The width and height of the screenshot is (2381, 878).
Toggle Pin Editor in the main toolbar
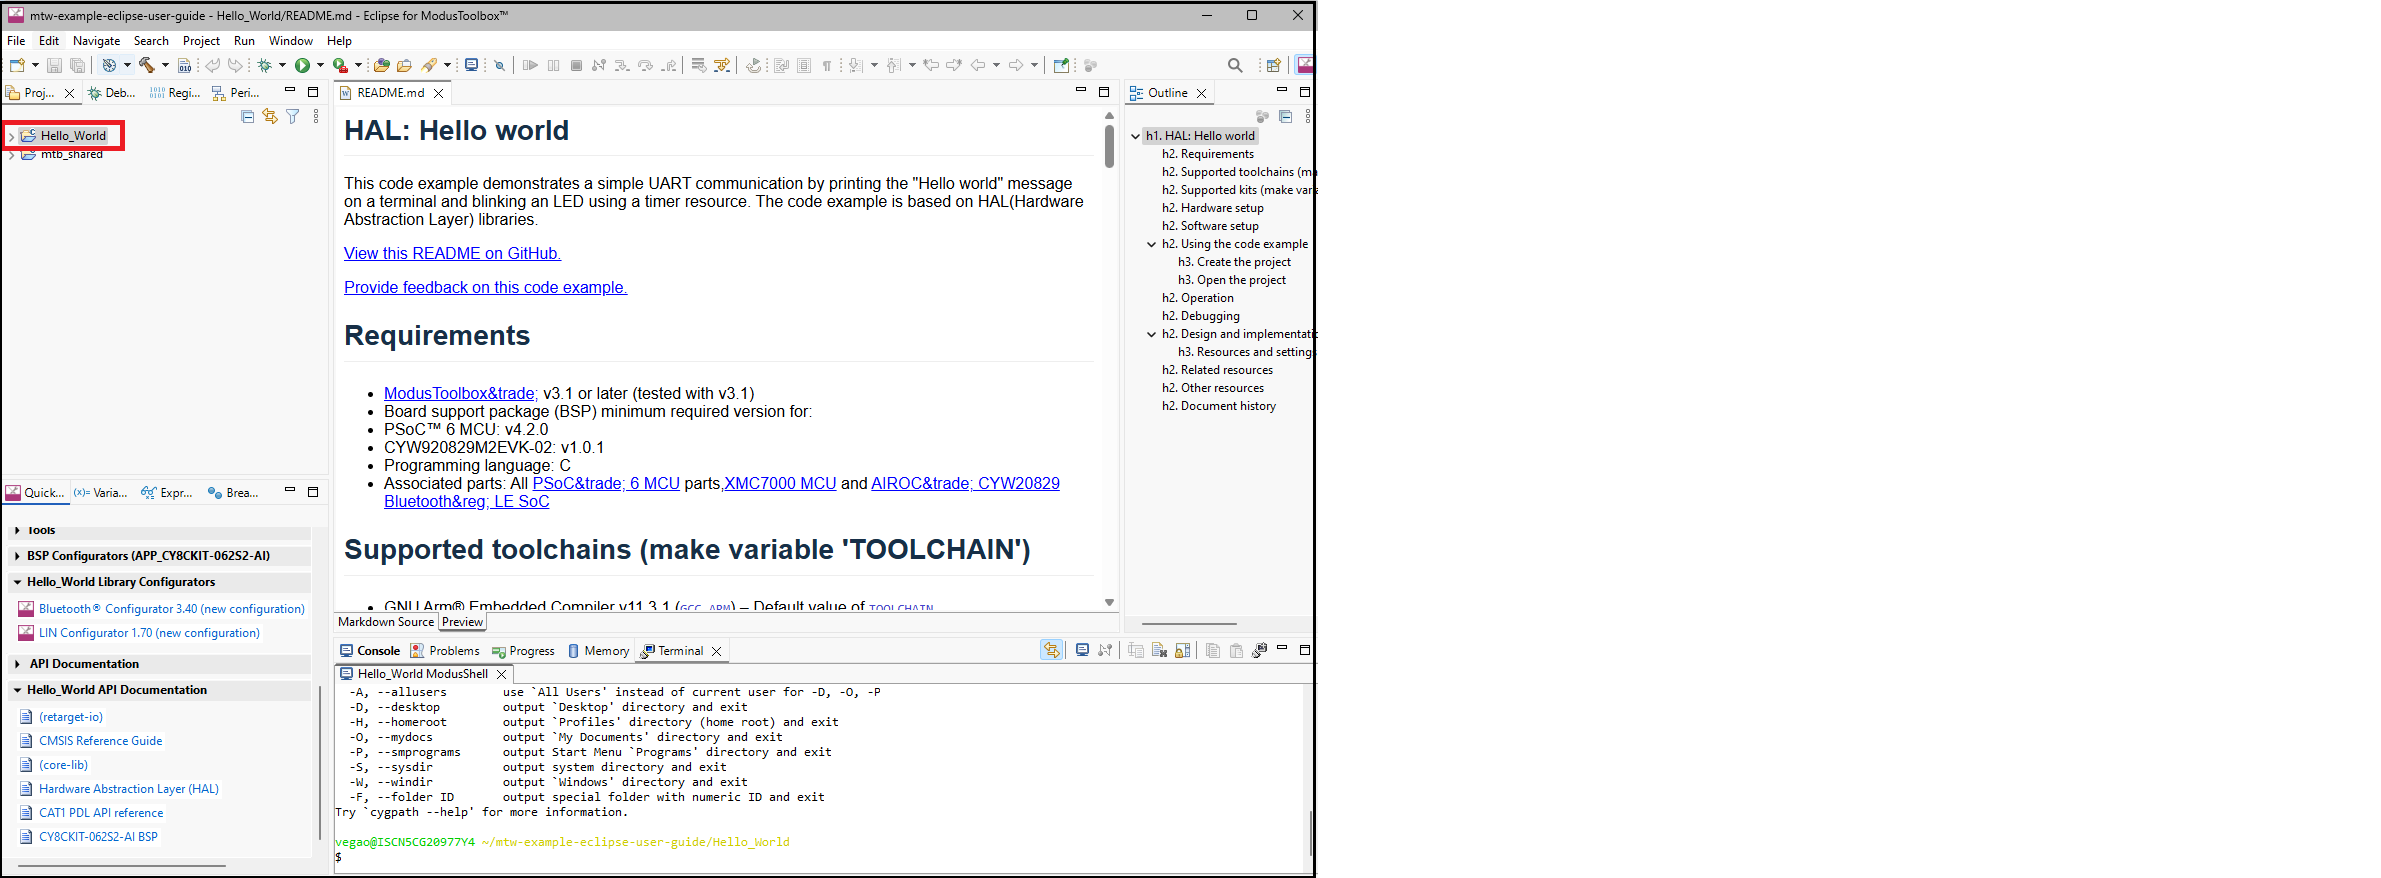(x=1061, y=65)
